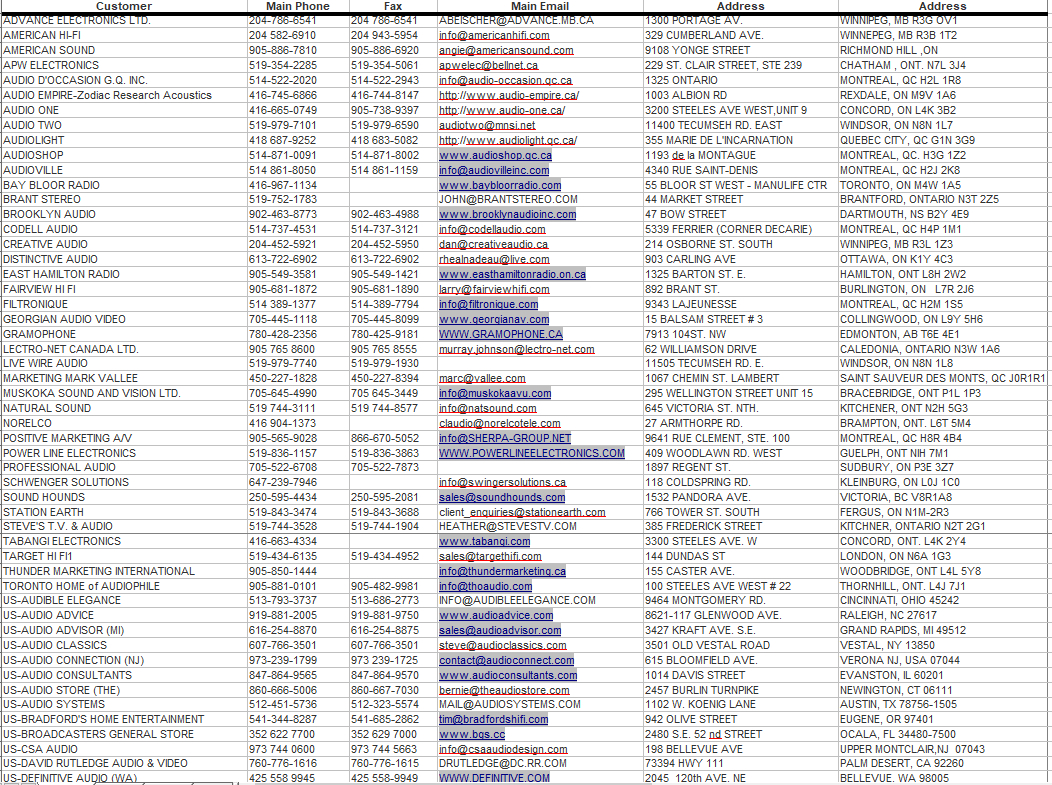This screenshot has width=1052, height=785.
Task: Open the contact@audioconnect.com link
Action: pyautogui.click(x=507, y=660)
